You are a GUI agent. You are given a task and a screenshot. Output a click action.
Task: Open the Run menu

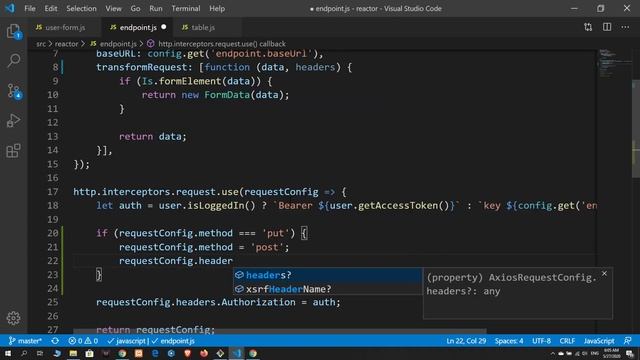[156, 8]
